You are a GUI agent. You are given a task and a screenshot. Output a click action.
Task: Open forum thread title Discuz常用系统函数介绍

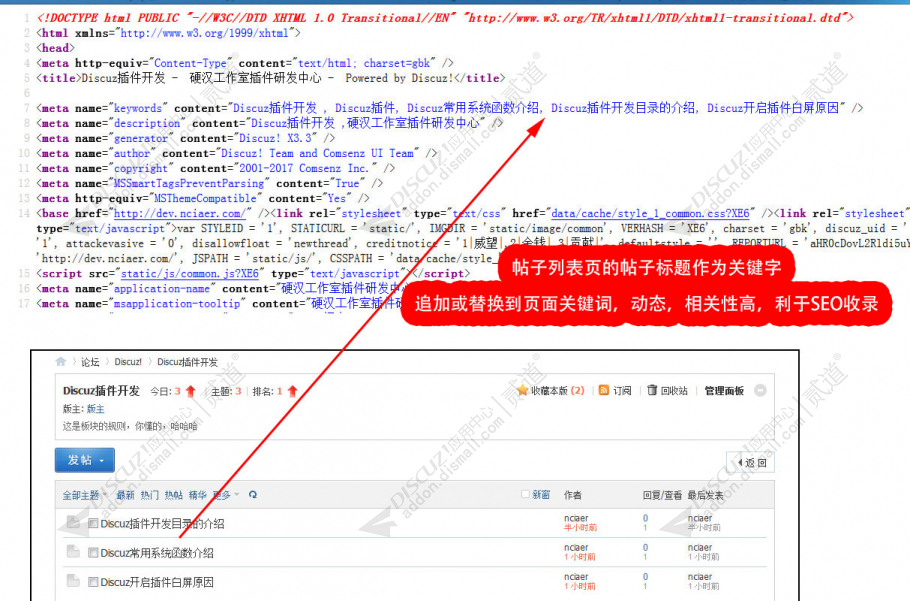pos(157,553)
